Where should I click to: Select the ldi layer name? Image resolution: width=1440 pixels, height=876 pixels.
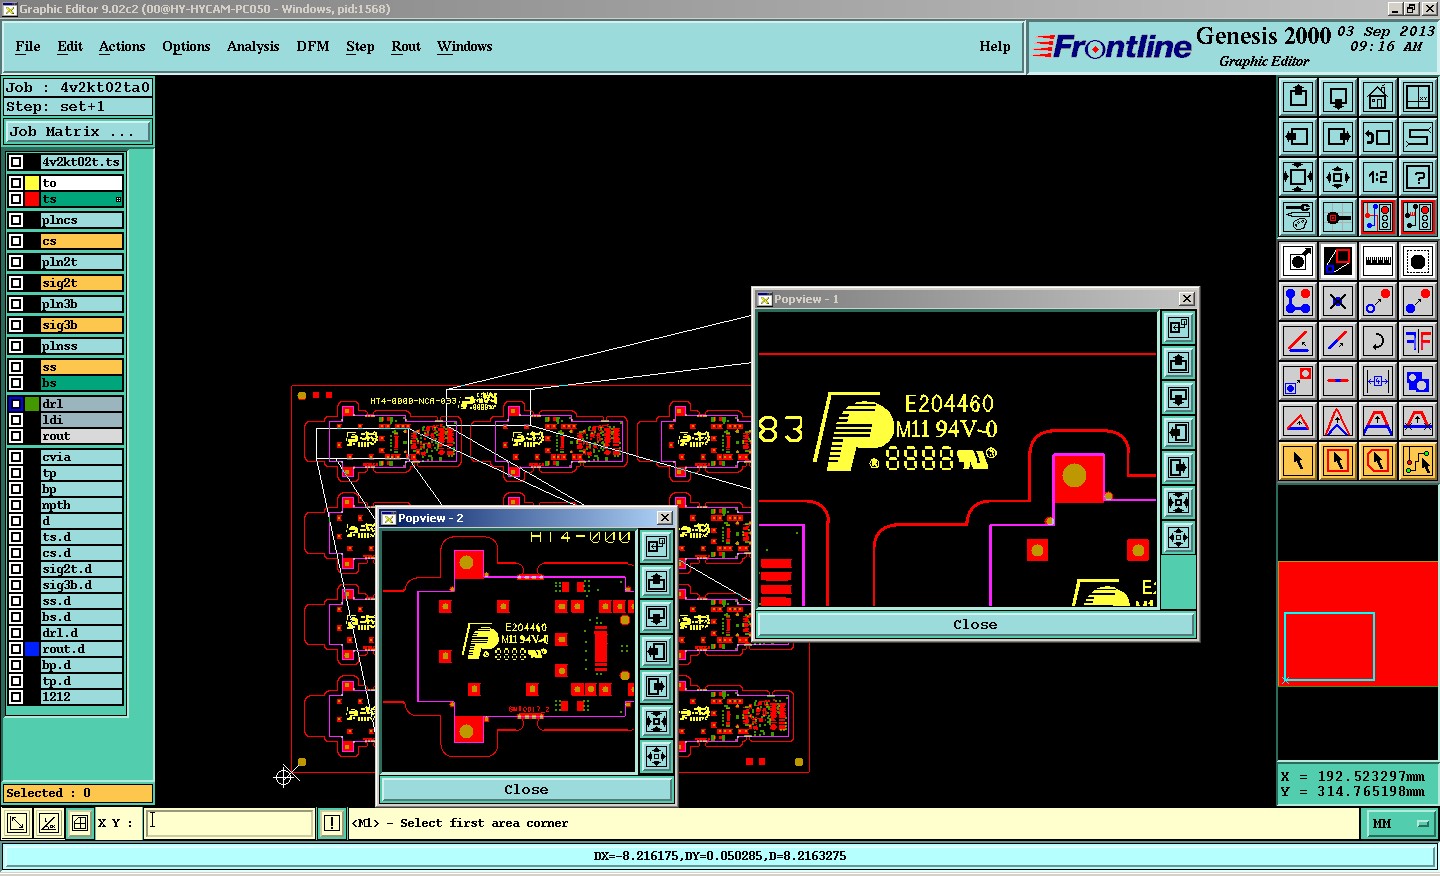(x=81, y=420)
